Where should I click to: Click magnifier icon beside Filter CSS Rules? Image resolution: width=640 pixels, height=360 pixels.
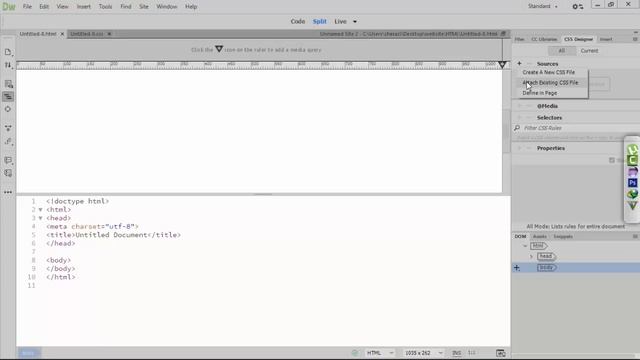[517, 128]
